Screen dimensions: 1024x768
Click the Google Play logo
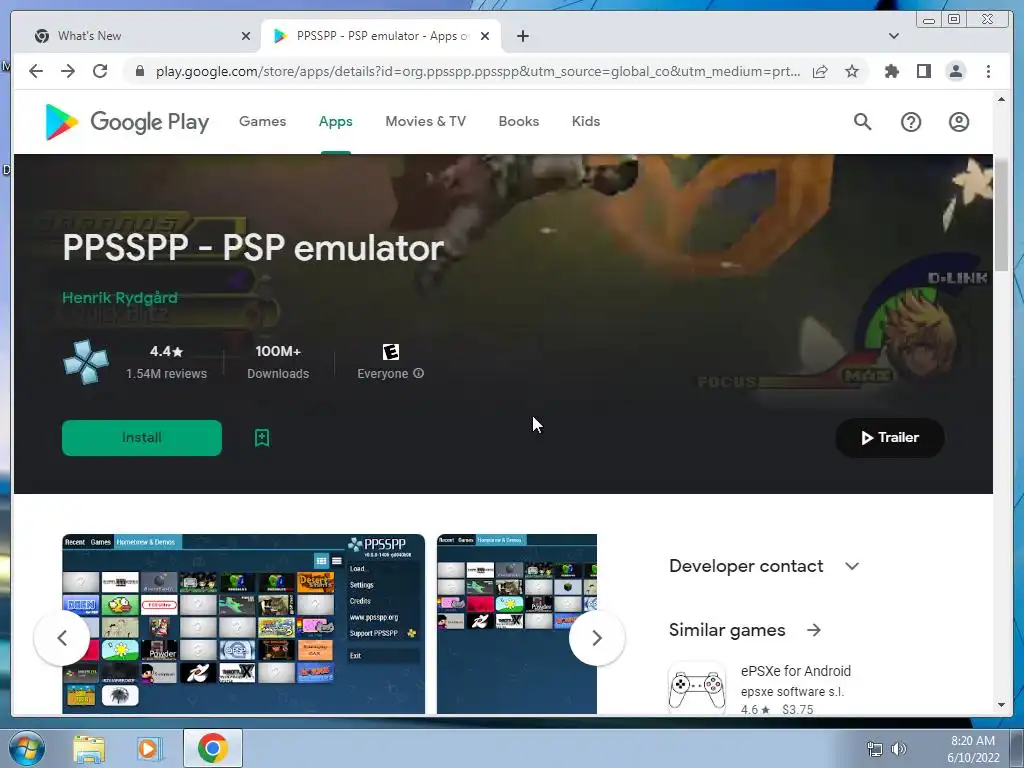pos(127,121)
